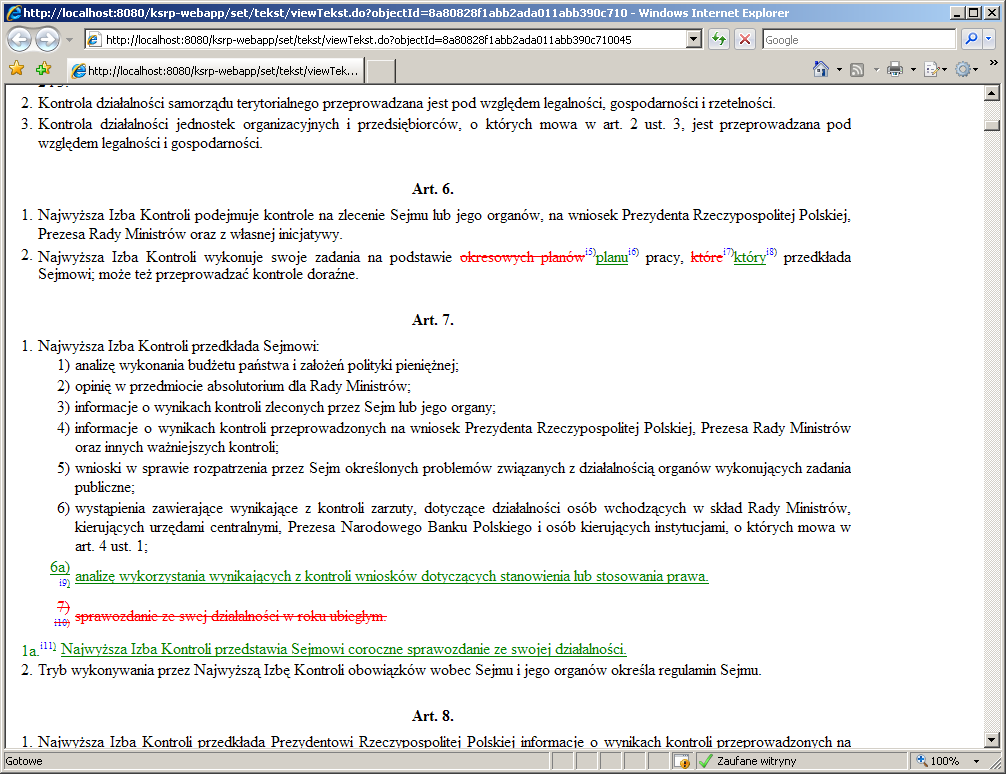The width and height of the screenshot is (1006, 774).
Task: Open footnote i7 after 'które'
Action: [x=728, y=252]
